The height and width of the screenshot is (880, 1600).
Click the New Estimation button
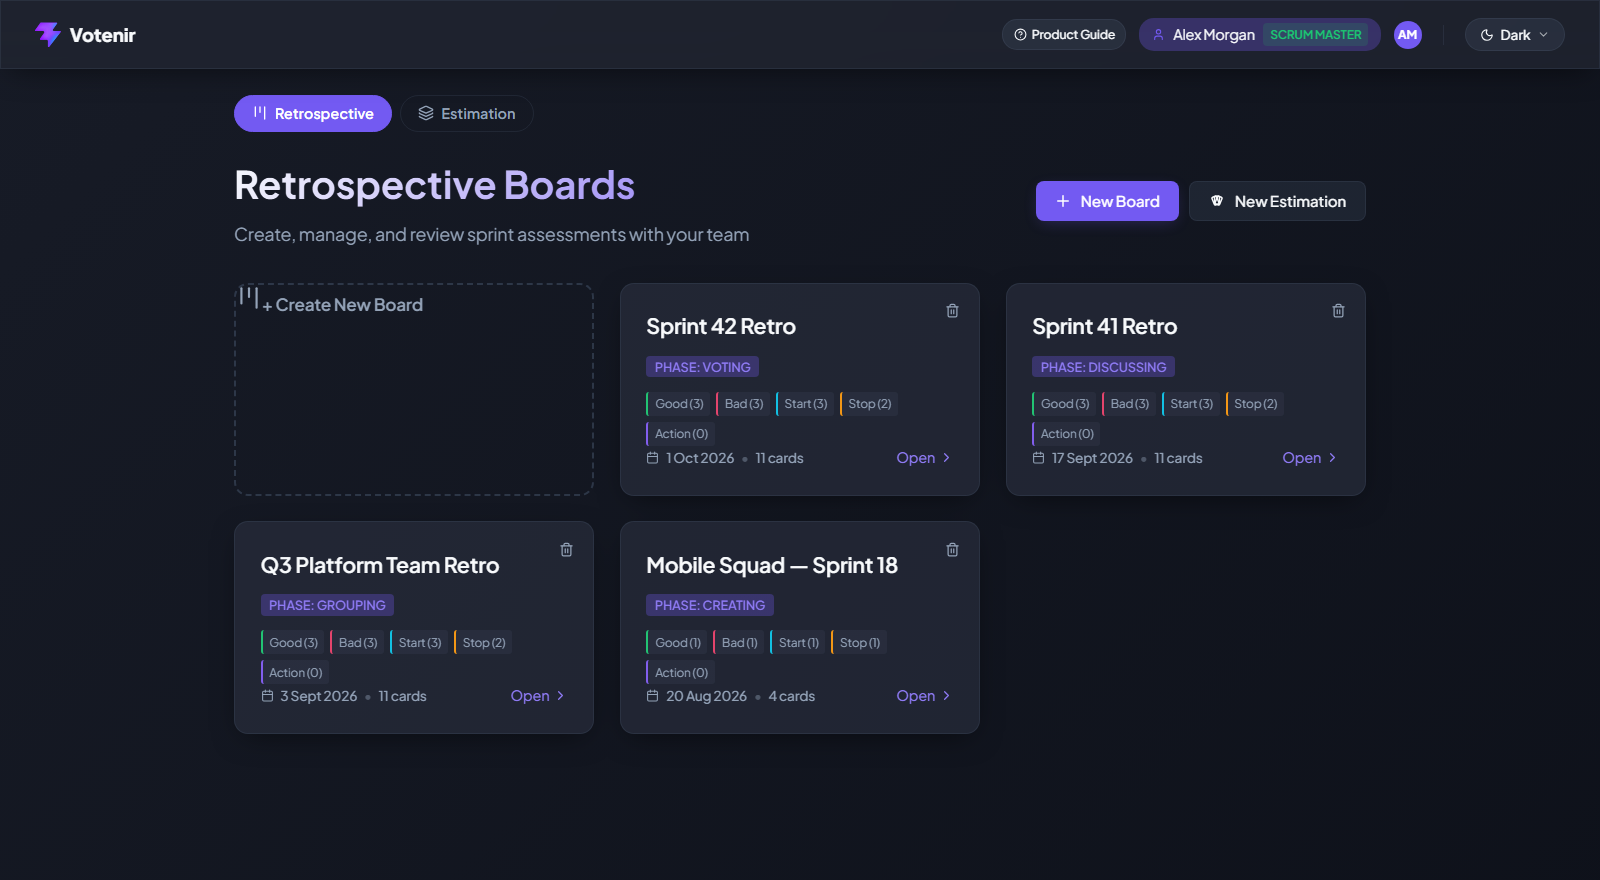(1277, 201)
